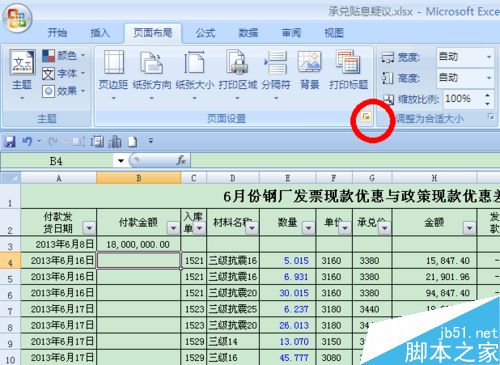Select cell containing 21,901.96
This screenshot has width=500, height=365.
coord(434,277)
